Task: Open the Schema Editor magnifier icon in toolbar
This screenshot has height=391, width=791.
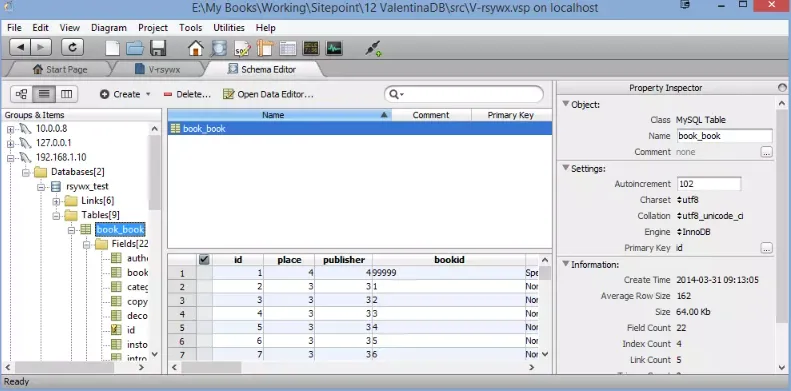Action: (218, 48)
